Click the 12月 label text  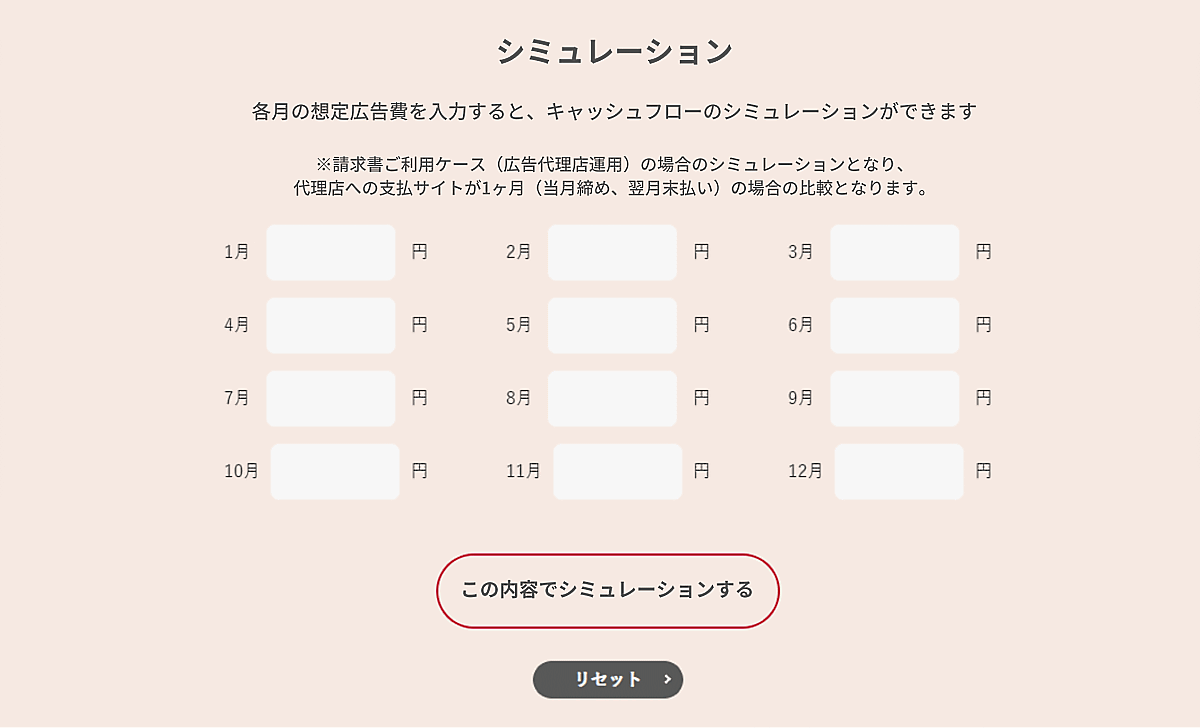[805, 471]
